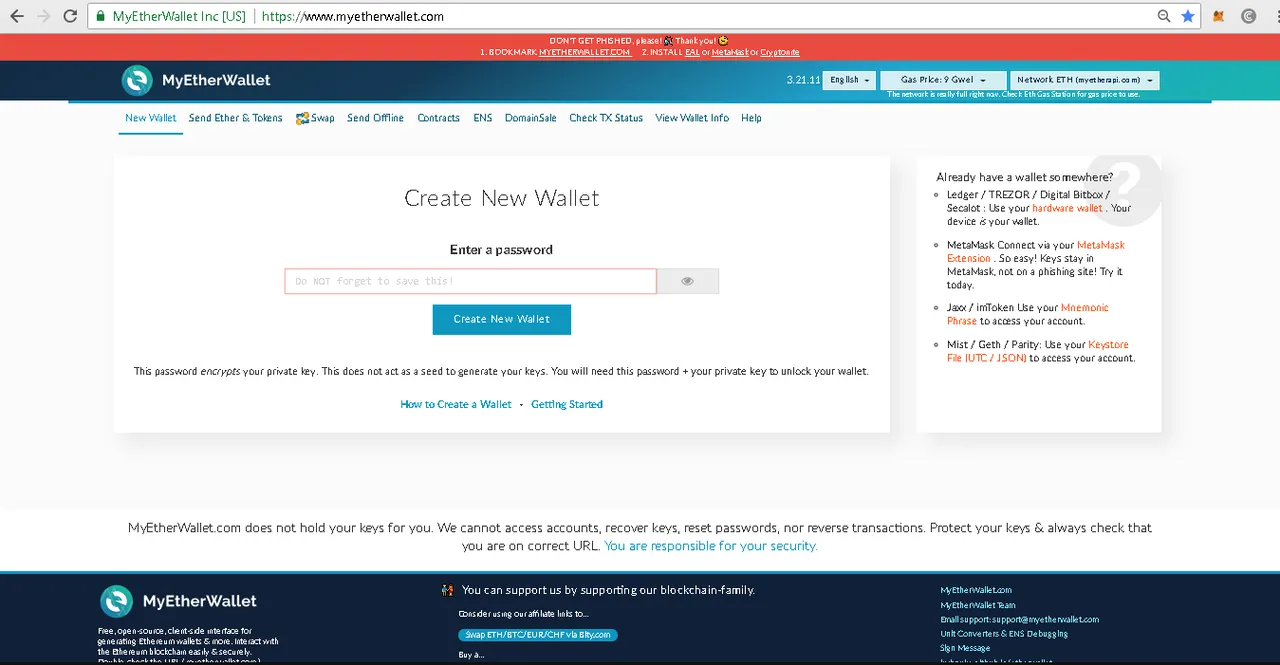
Task: Click the version number 3.21.11
Action: pyautogui.click(x=803, y=80)
